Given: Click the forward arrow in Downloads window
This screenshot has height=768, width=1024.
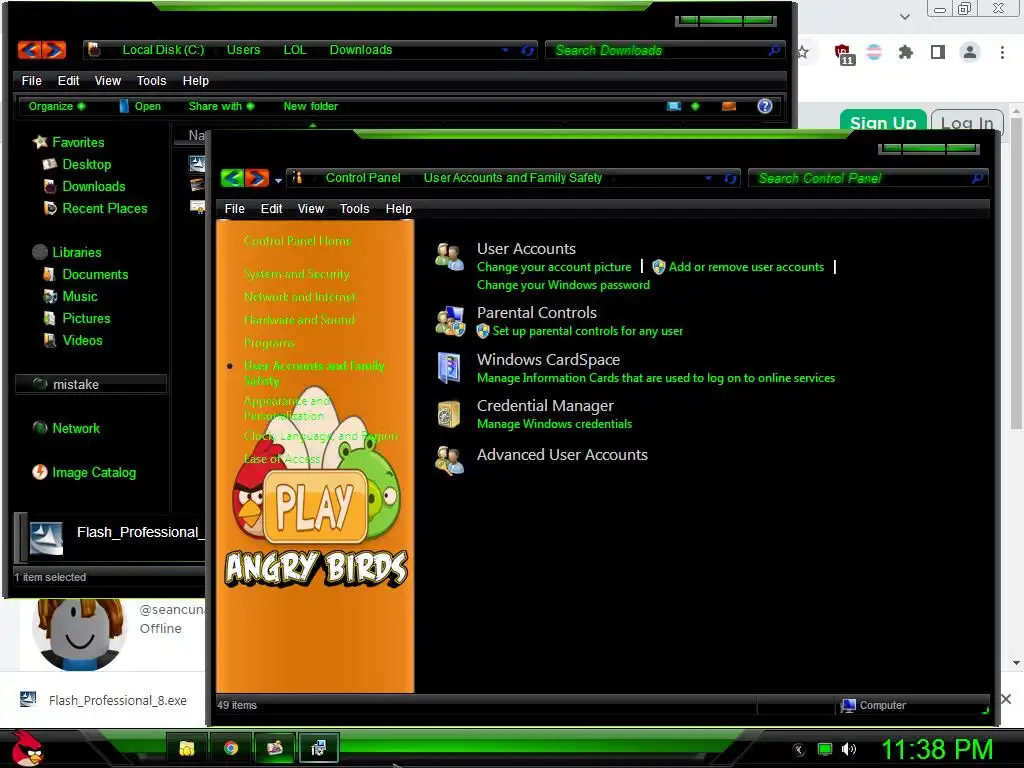Looking at the screenshot, I should pos(54,50).
